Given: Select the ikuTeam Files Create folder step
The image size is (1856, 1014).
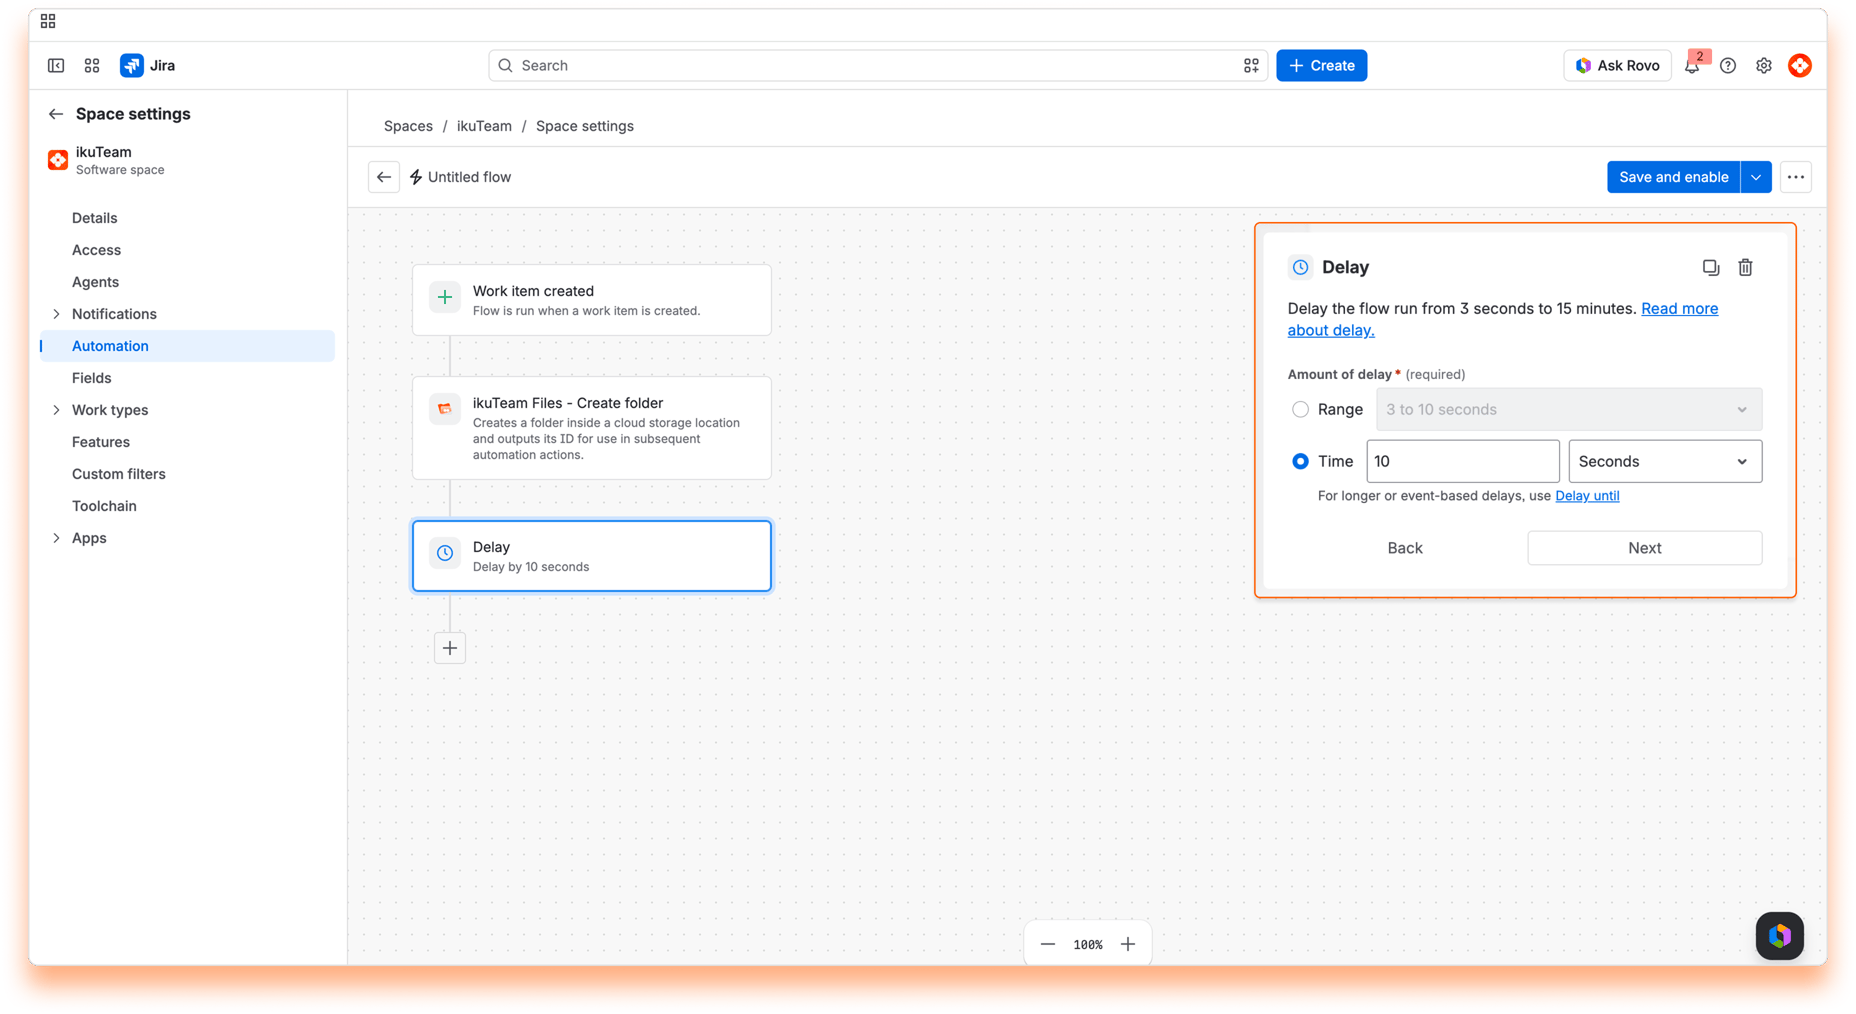Looking at the screenshot, I should [x=592, y=428].
